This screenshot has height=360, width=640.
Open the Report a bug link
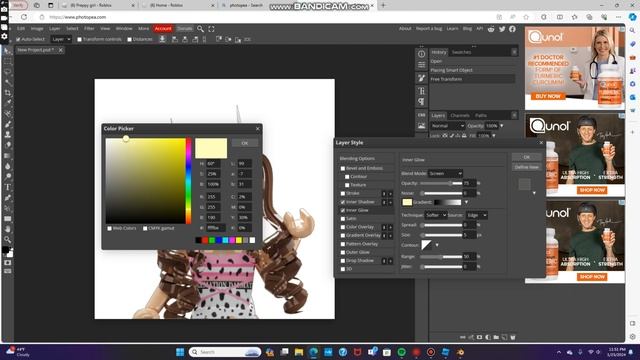[x=429, y=29]
